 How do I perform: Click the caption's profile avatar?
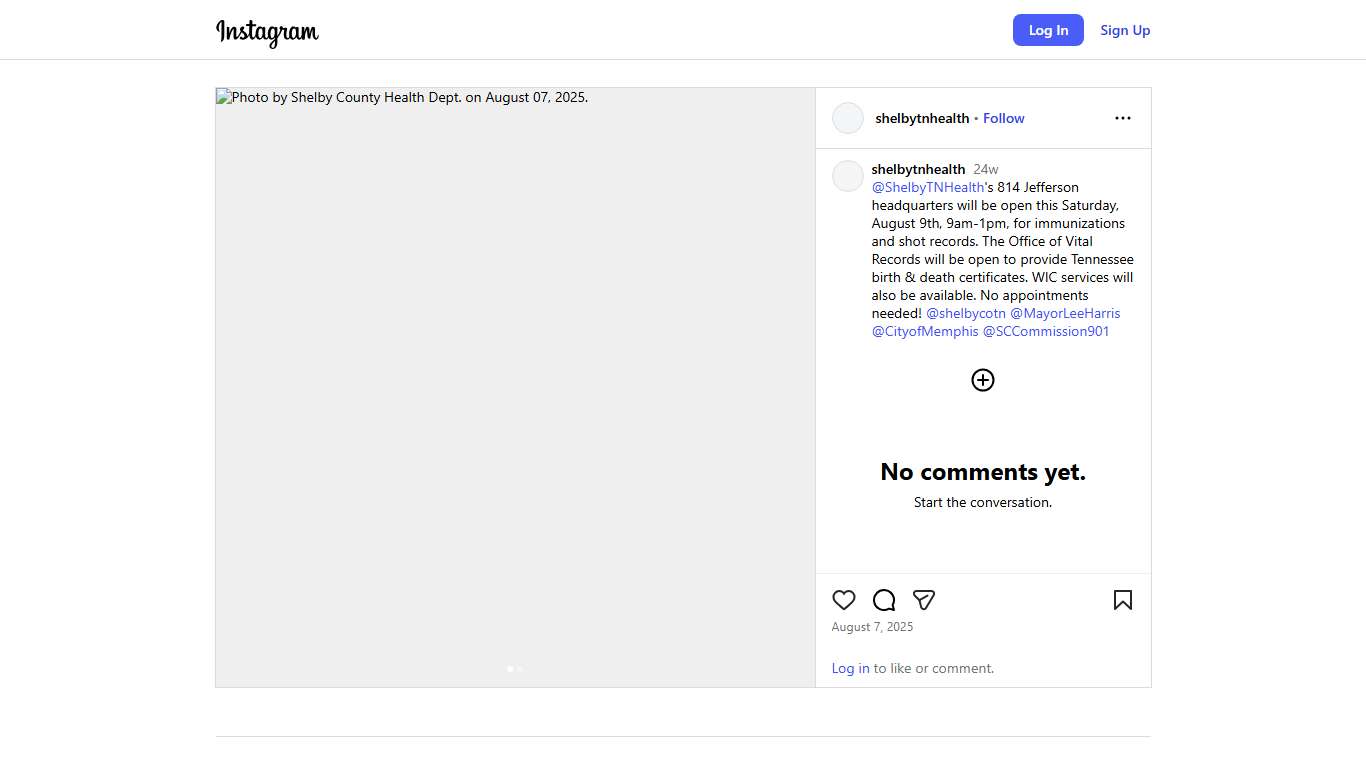click(848, 176)
